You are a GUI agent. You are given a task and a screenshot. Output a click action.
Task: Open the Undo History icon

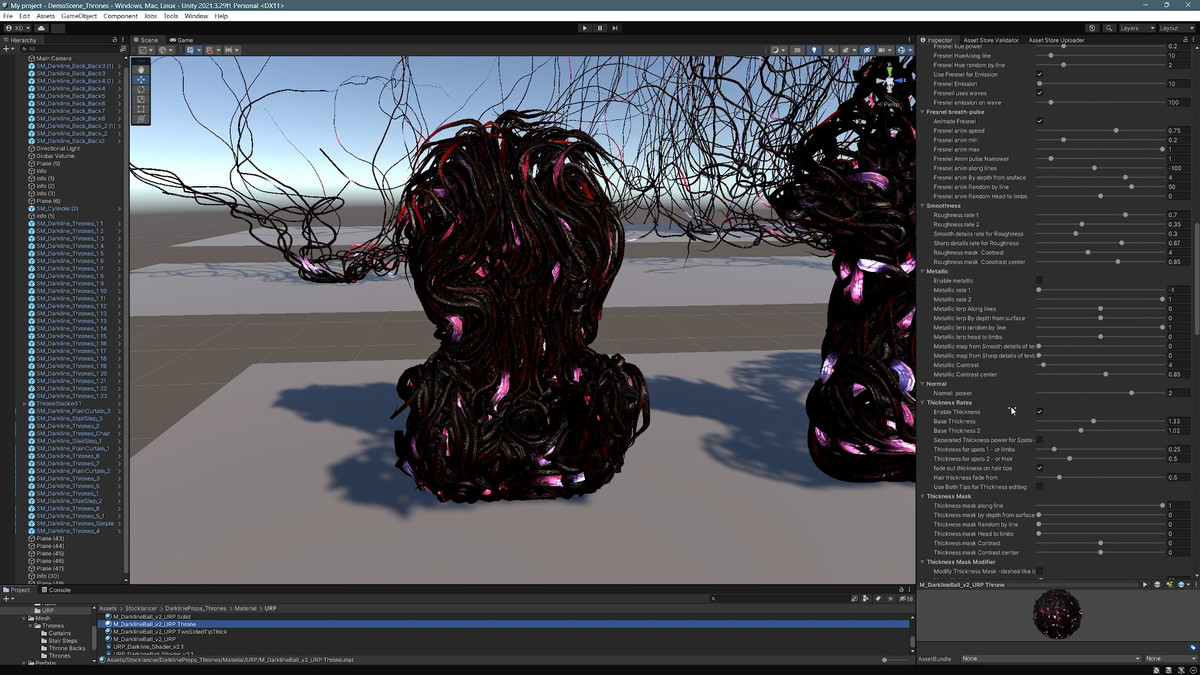pos(1092,28)
